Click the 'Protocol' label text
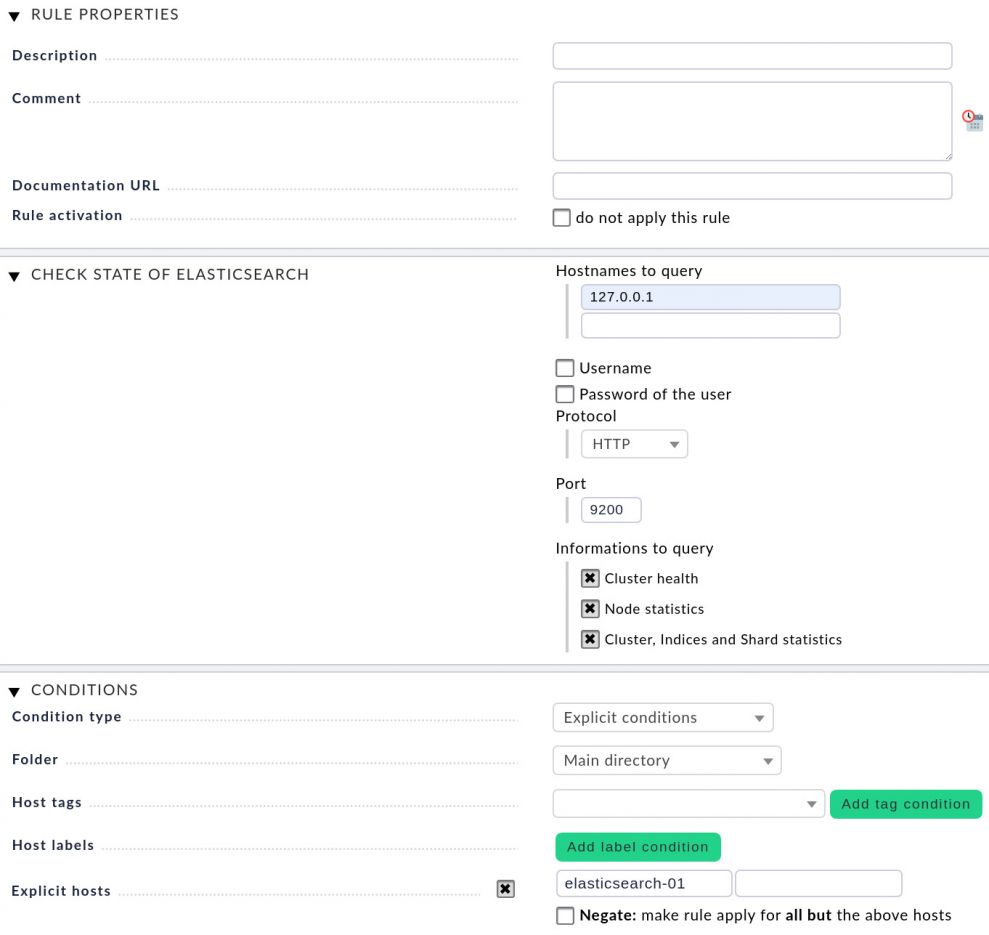 click(x=586, y=416)
